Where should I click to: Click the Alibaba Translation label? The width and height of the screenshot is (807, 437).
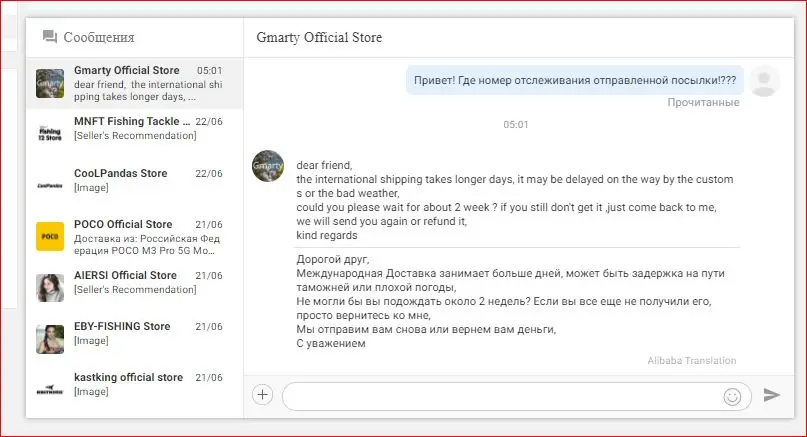692,360
